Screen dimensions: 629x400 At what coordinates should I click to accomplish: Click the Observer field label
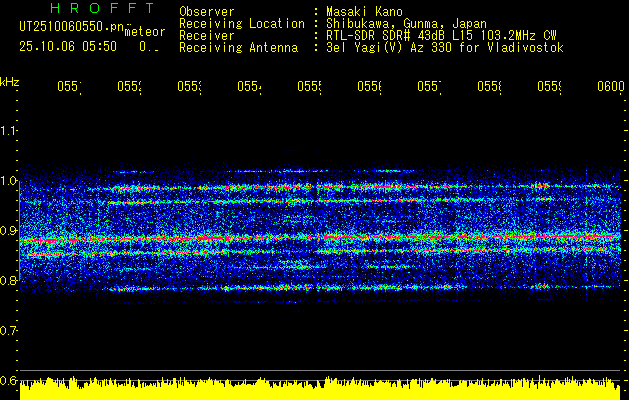[x=207, y=12]
